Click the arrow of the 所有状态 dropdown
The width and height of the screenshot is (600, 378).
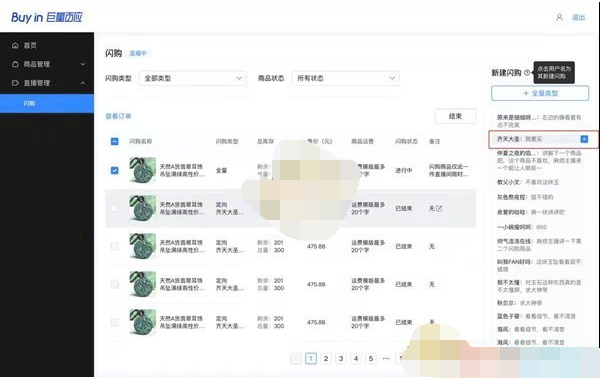(392, 78)
